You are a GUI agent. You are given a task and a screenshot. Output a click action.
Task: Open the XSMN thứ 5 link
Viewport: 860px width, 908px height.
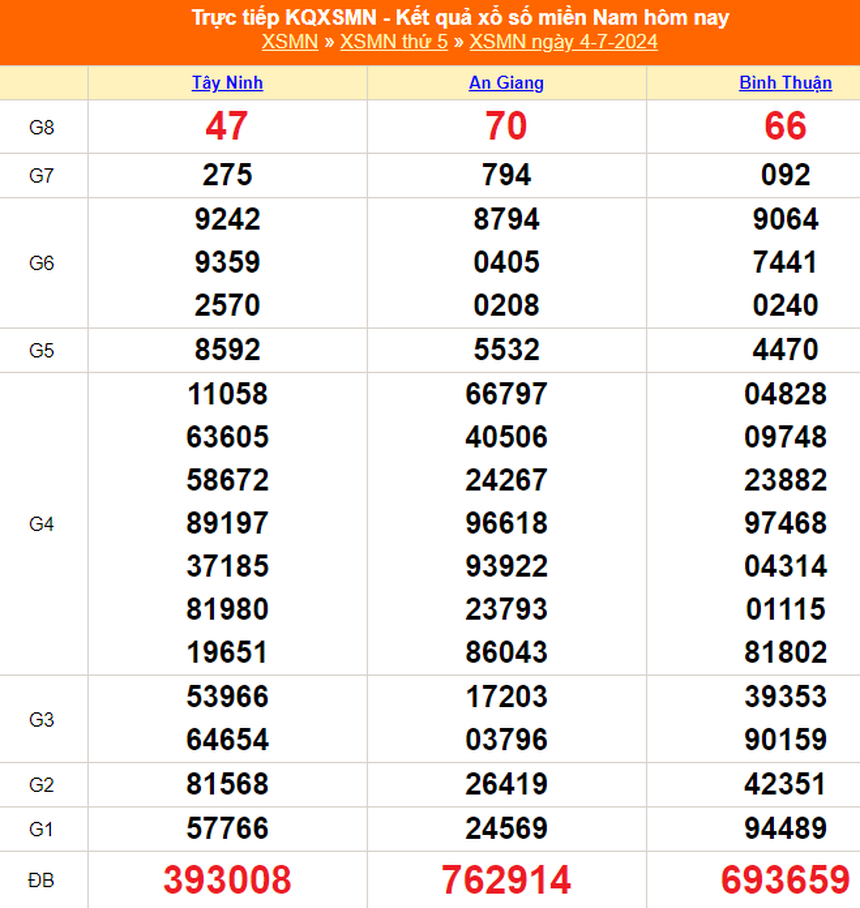click(x=394, y=42)
